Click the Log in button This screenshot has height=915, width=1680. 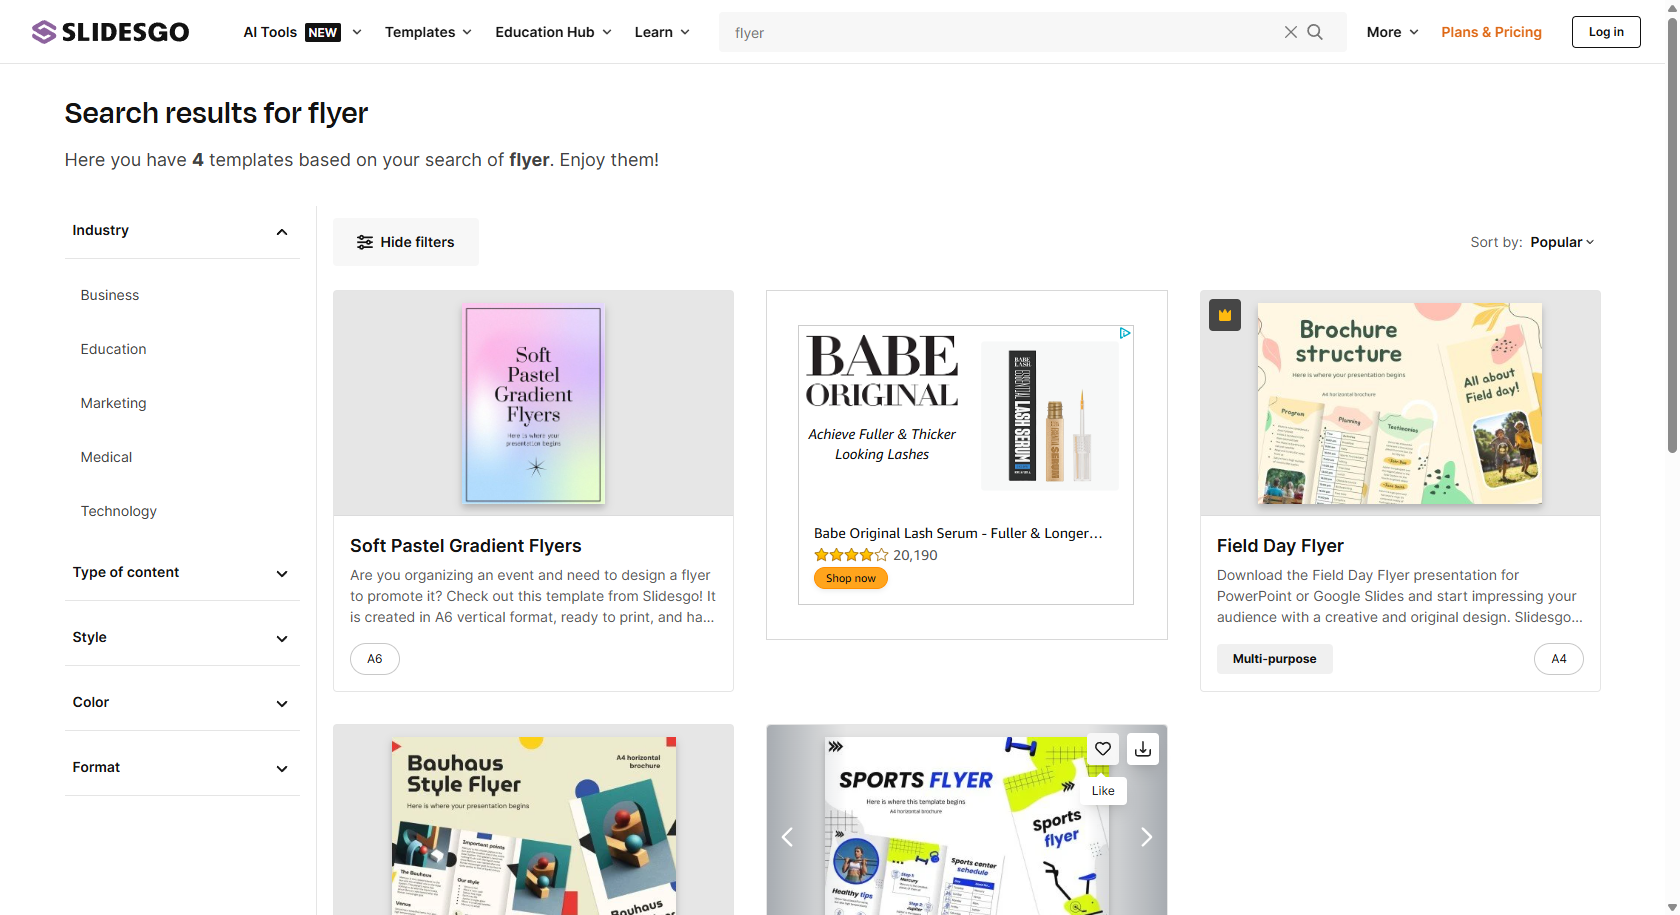tap(1606, 32)
